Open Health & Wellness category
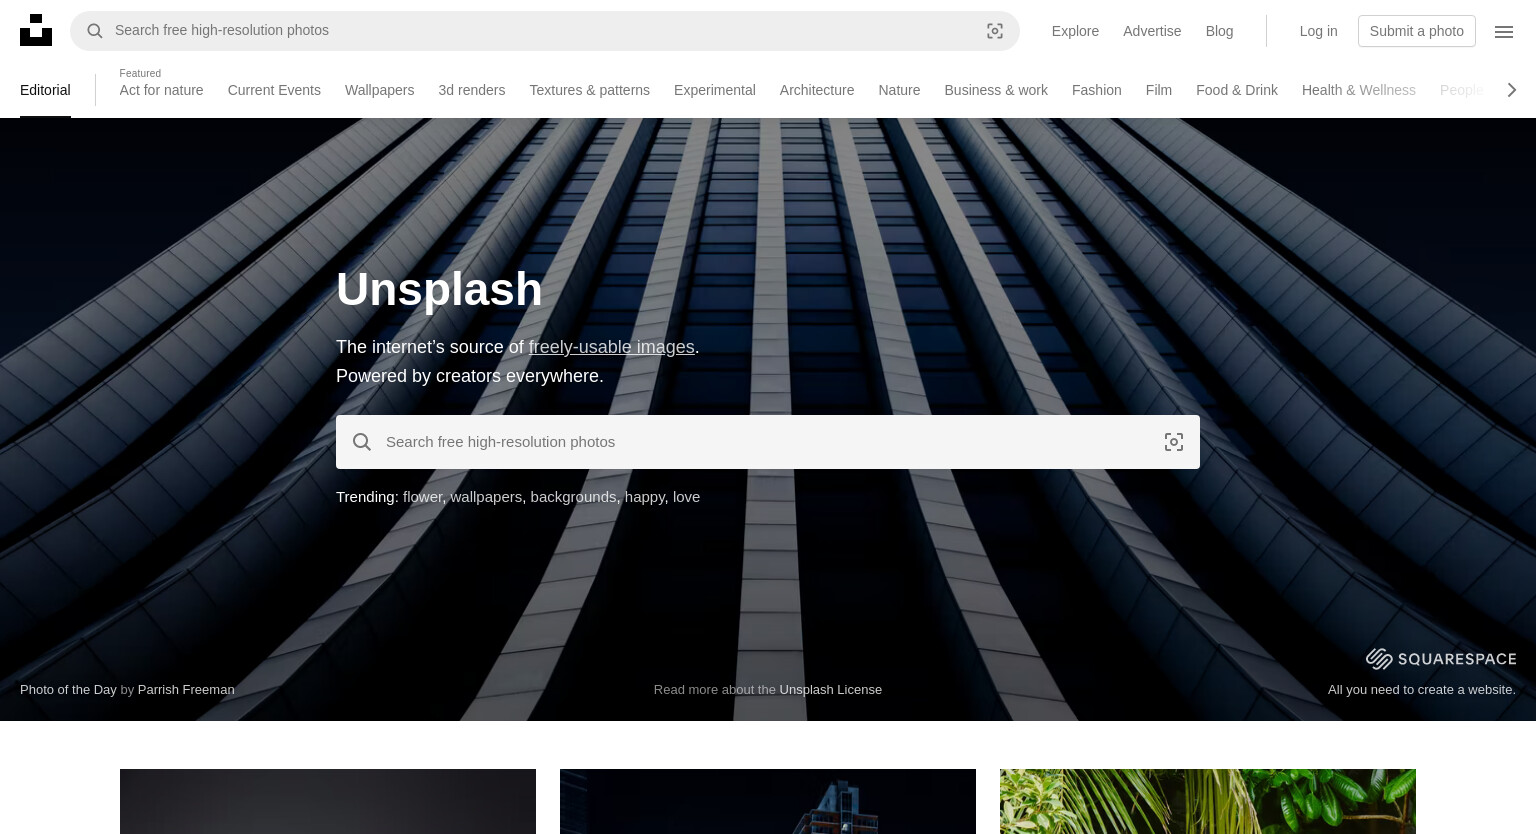 [x=1358, y=90]
